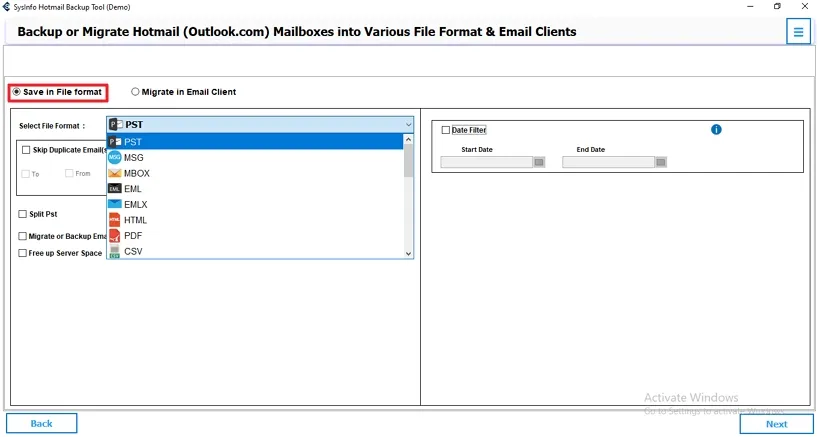The height and width of the screenshot is (437, 820).
Task: Minimize the application window
Action: coord(749,7)
